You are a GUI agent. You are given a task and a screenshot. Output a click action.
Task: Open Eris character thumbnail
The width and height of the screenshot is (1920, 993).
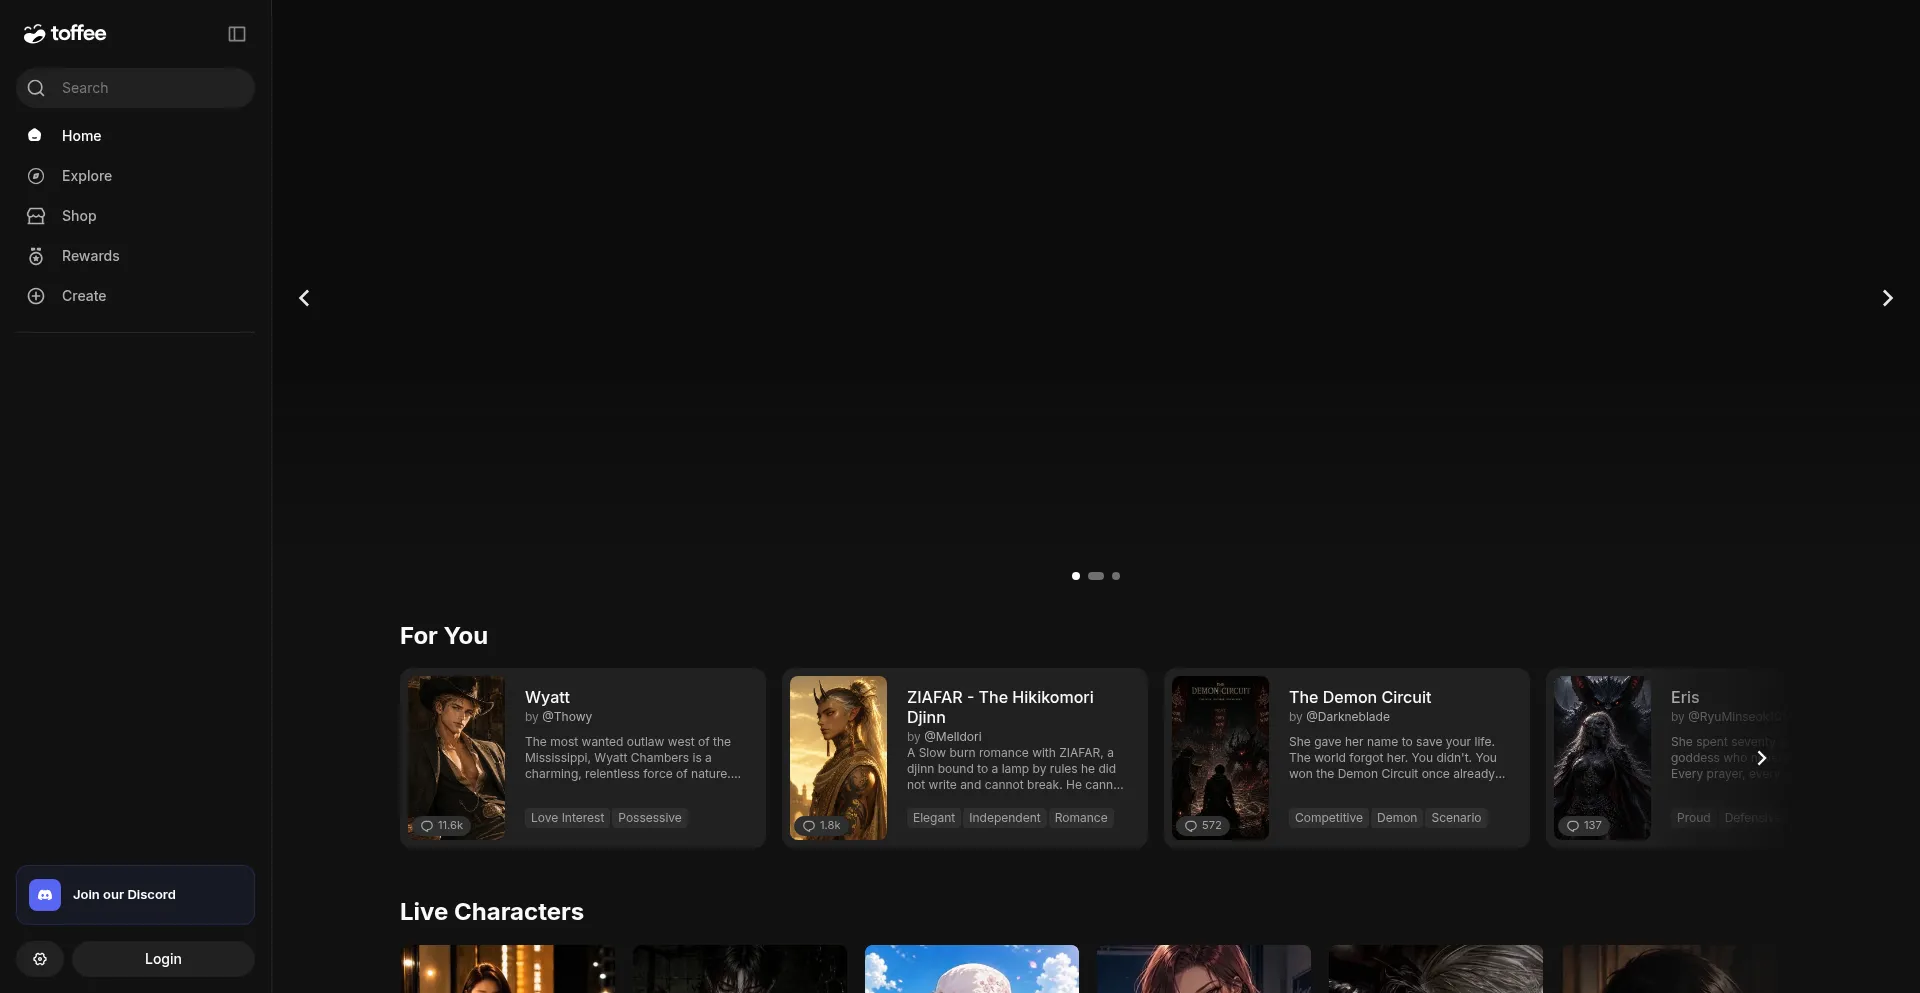tap(1603, 758)
